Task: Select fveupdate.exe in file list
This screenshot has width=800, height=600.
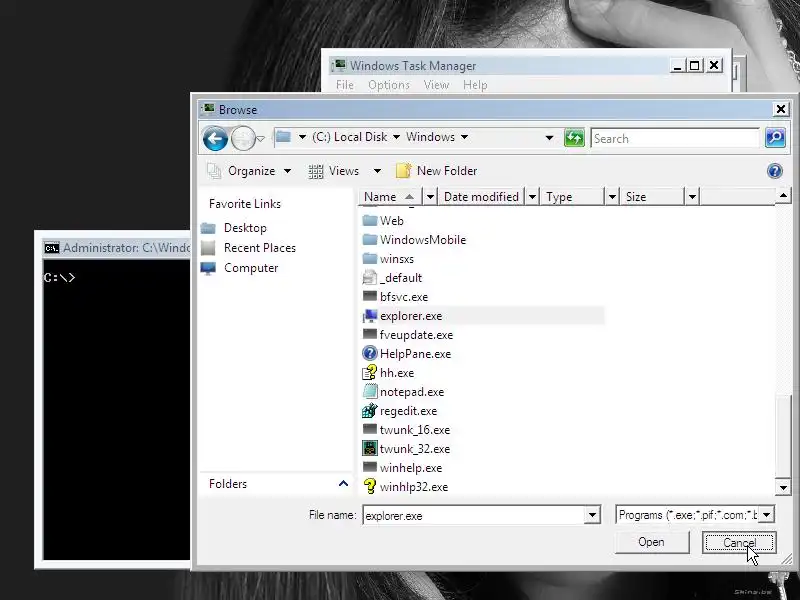Action: (416, 335)
